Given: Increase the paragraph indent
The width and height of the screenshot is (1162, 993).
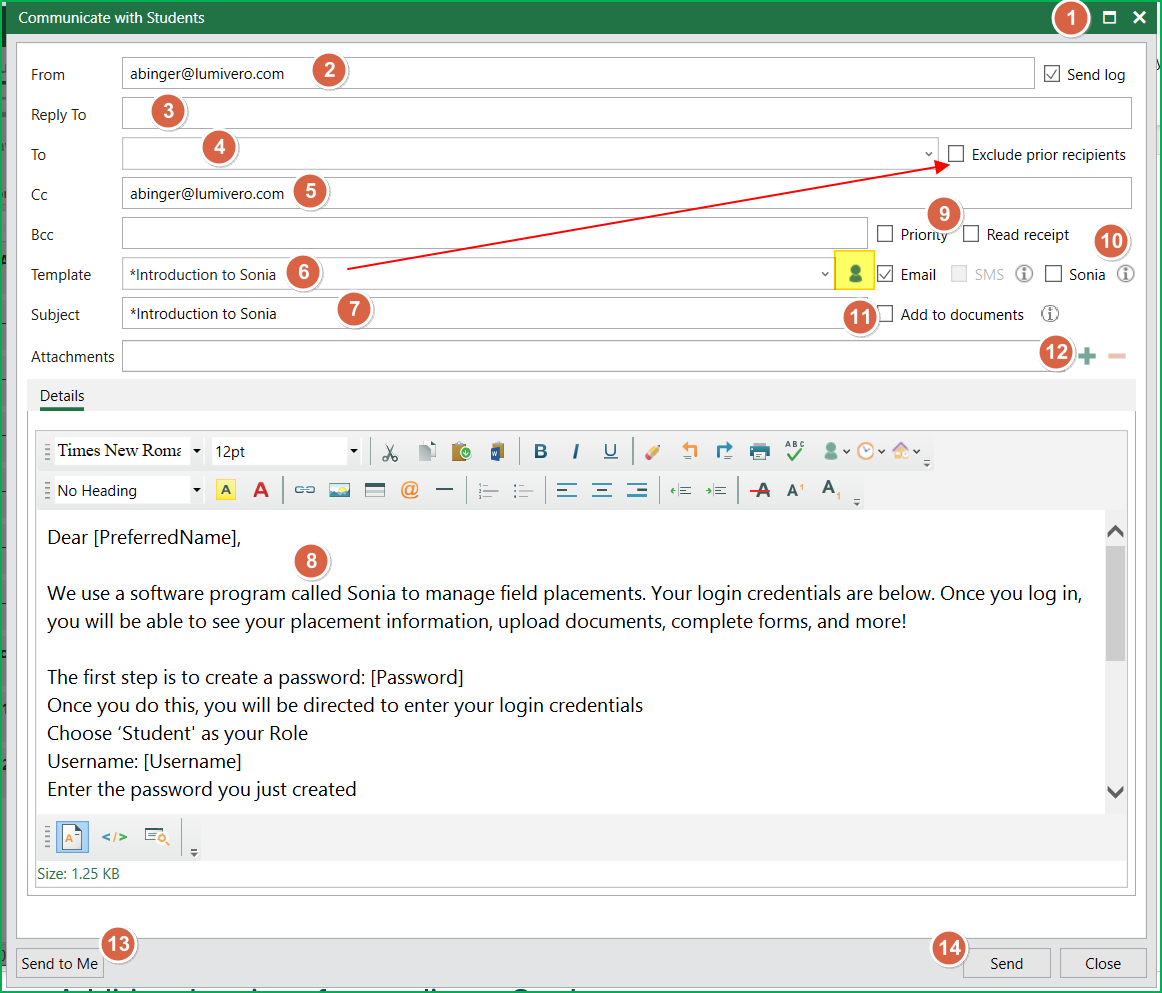Looking at the screenshot, I should 716,491.
